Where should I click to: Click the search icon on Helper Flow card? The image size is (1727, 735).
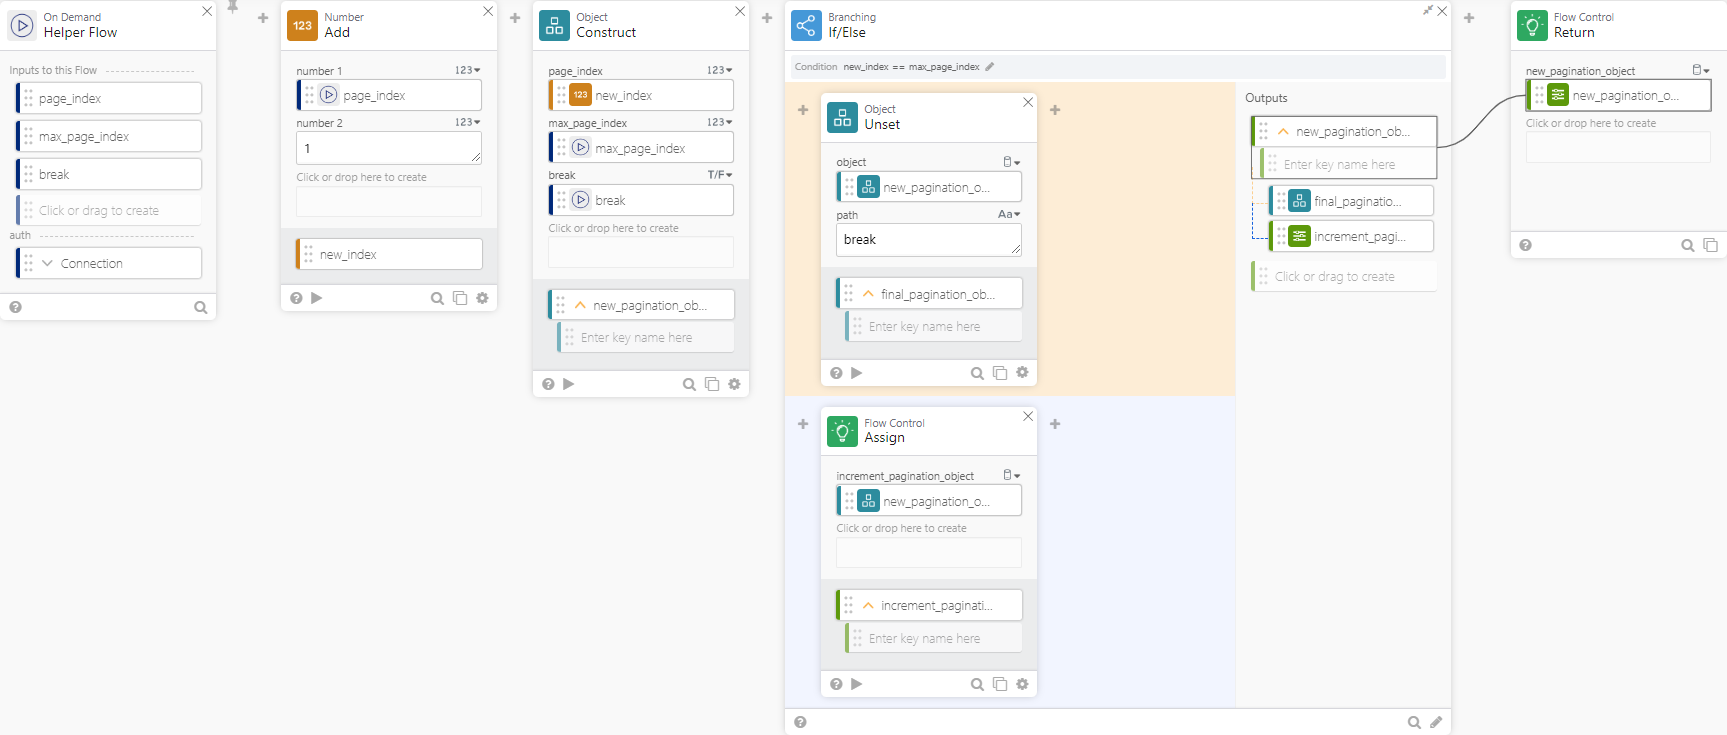click(200, 308)
